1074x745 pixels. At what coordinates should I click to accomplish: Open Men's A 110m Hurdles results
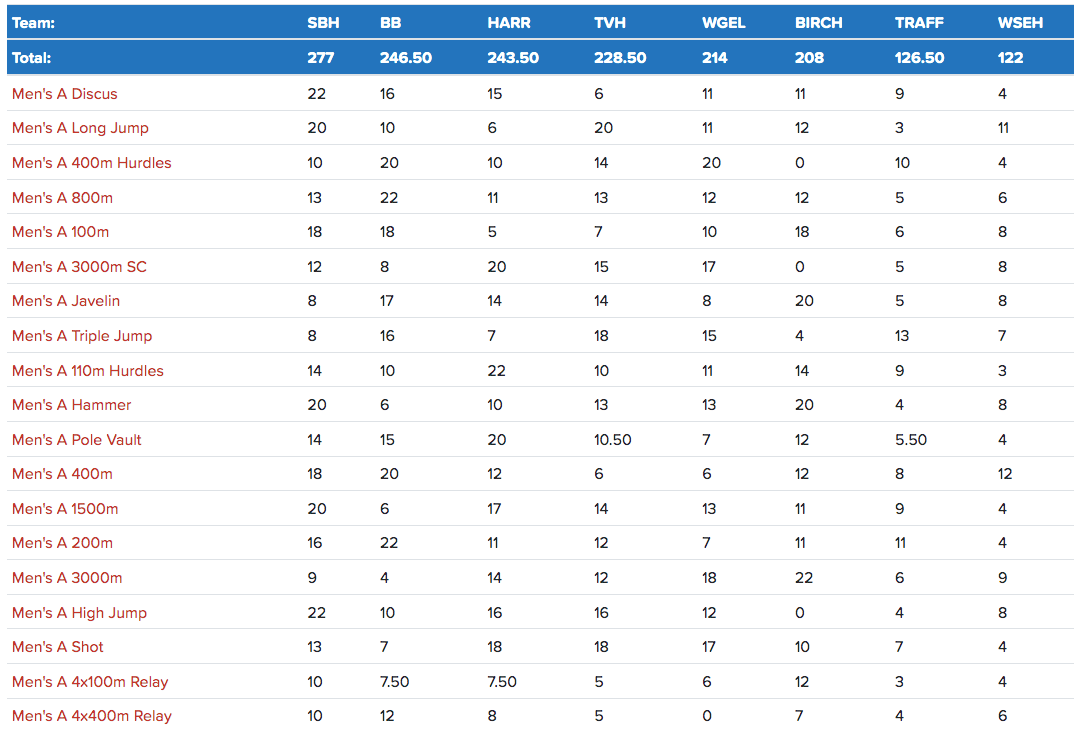tap(88, 371)
